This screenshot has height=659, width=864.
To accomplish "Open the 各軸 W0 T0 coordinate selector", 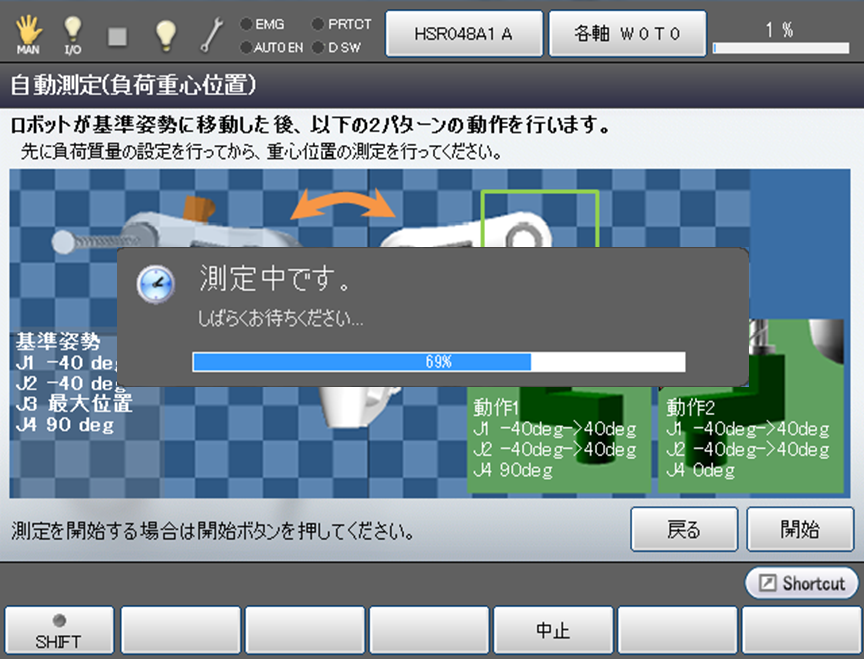I will point(627,34).
